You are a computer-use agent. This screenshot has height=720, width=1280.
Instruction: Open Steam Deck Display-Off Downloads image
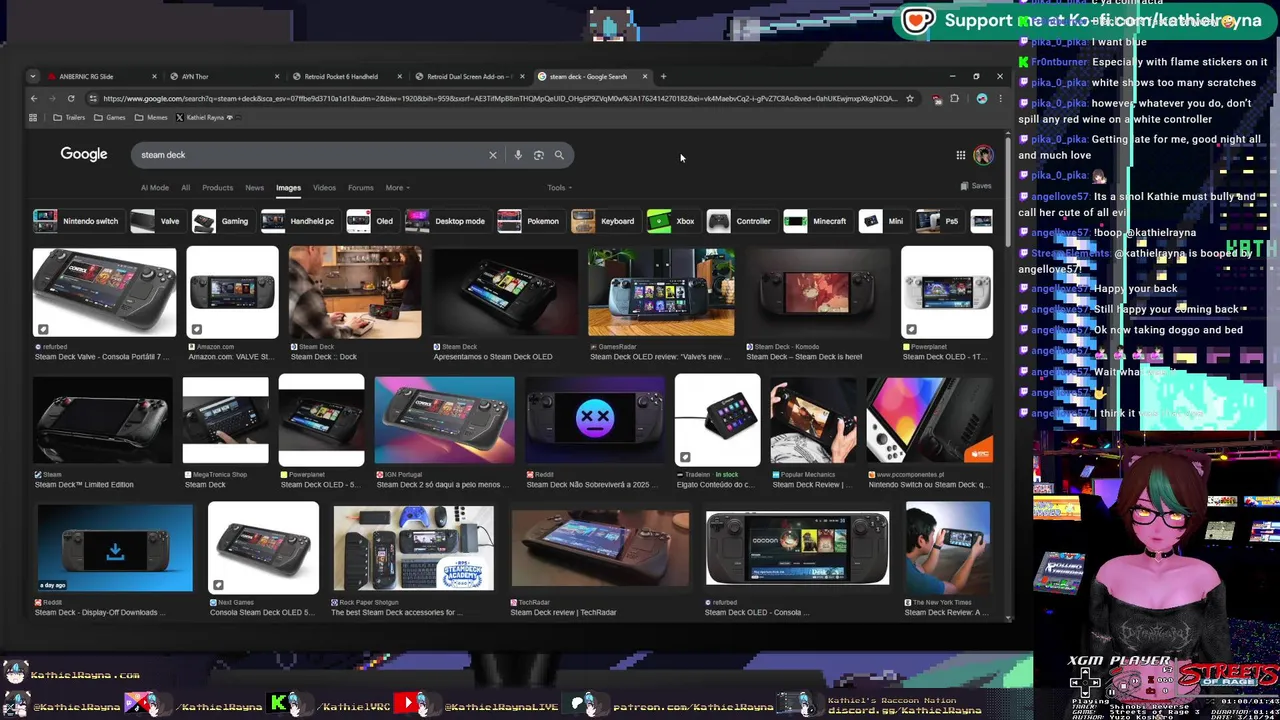(114, 548)
